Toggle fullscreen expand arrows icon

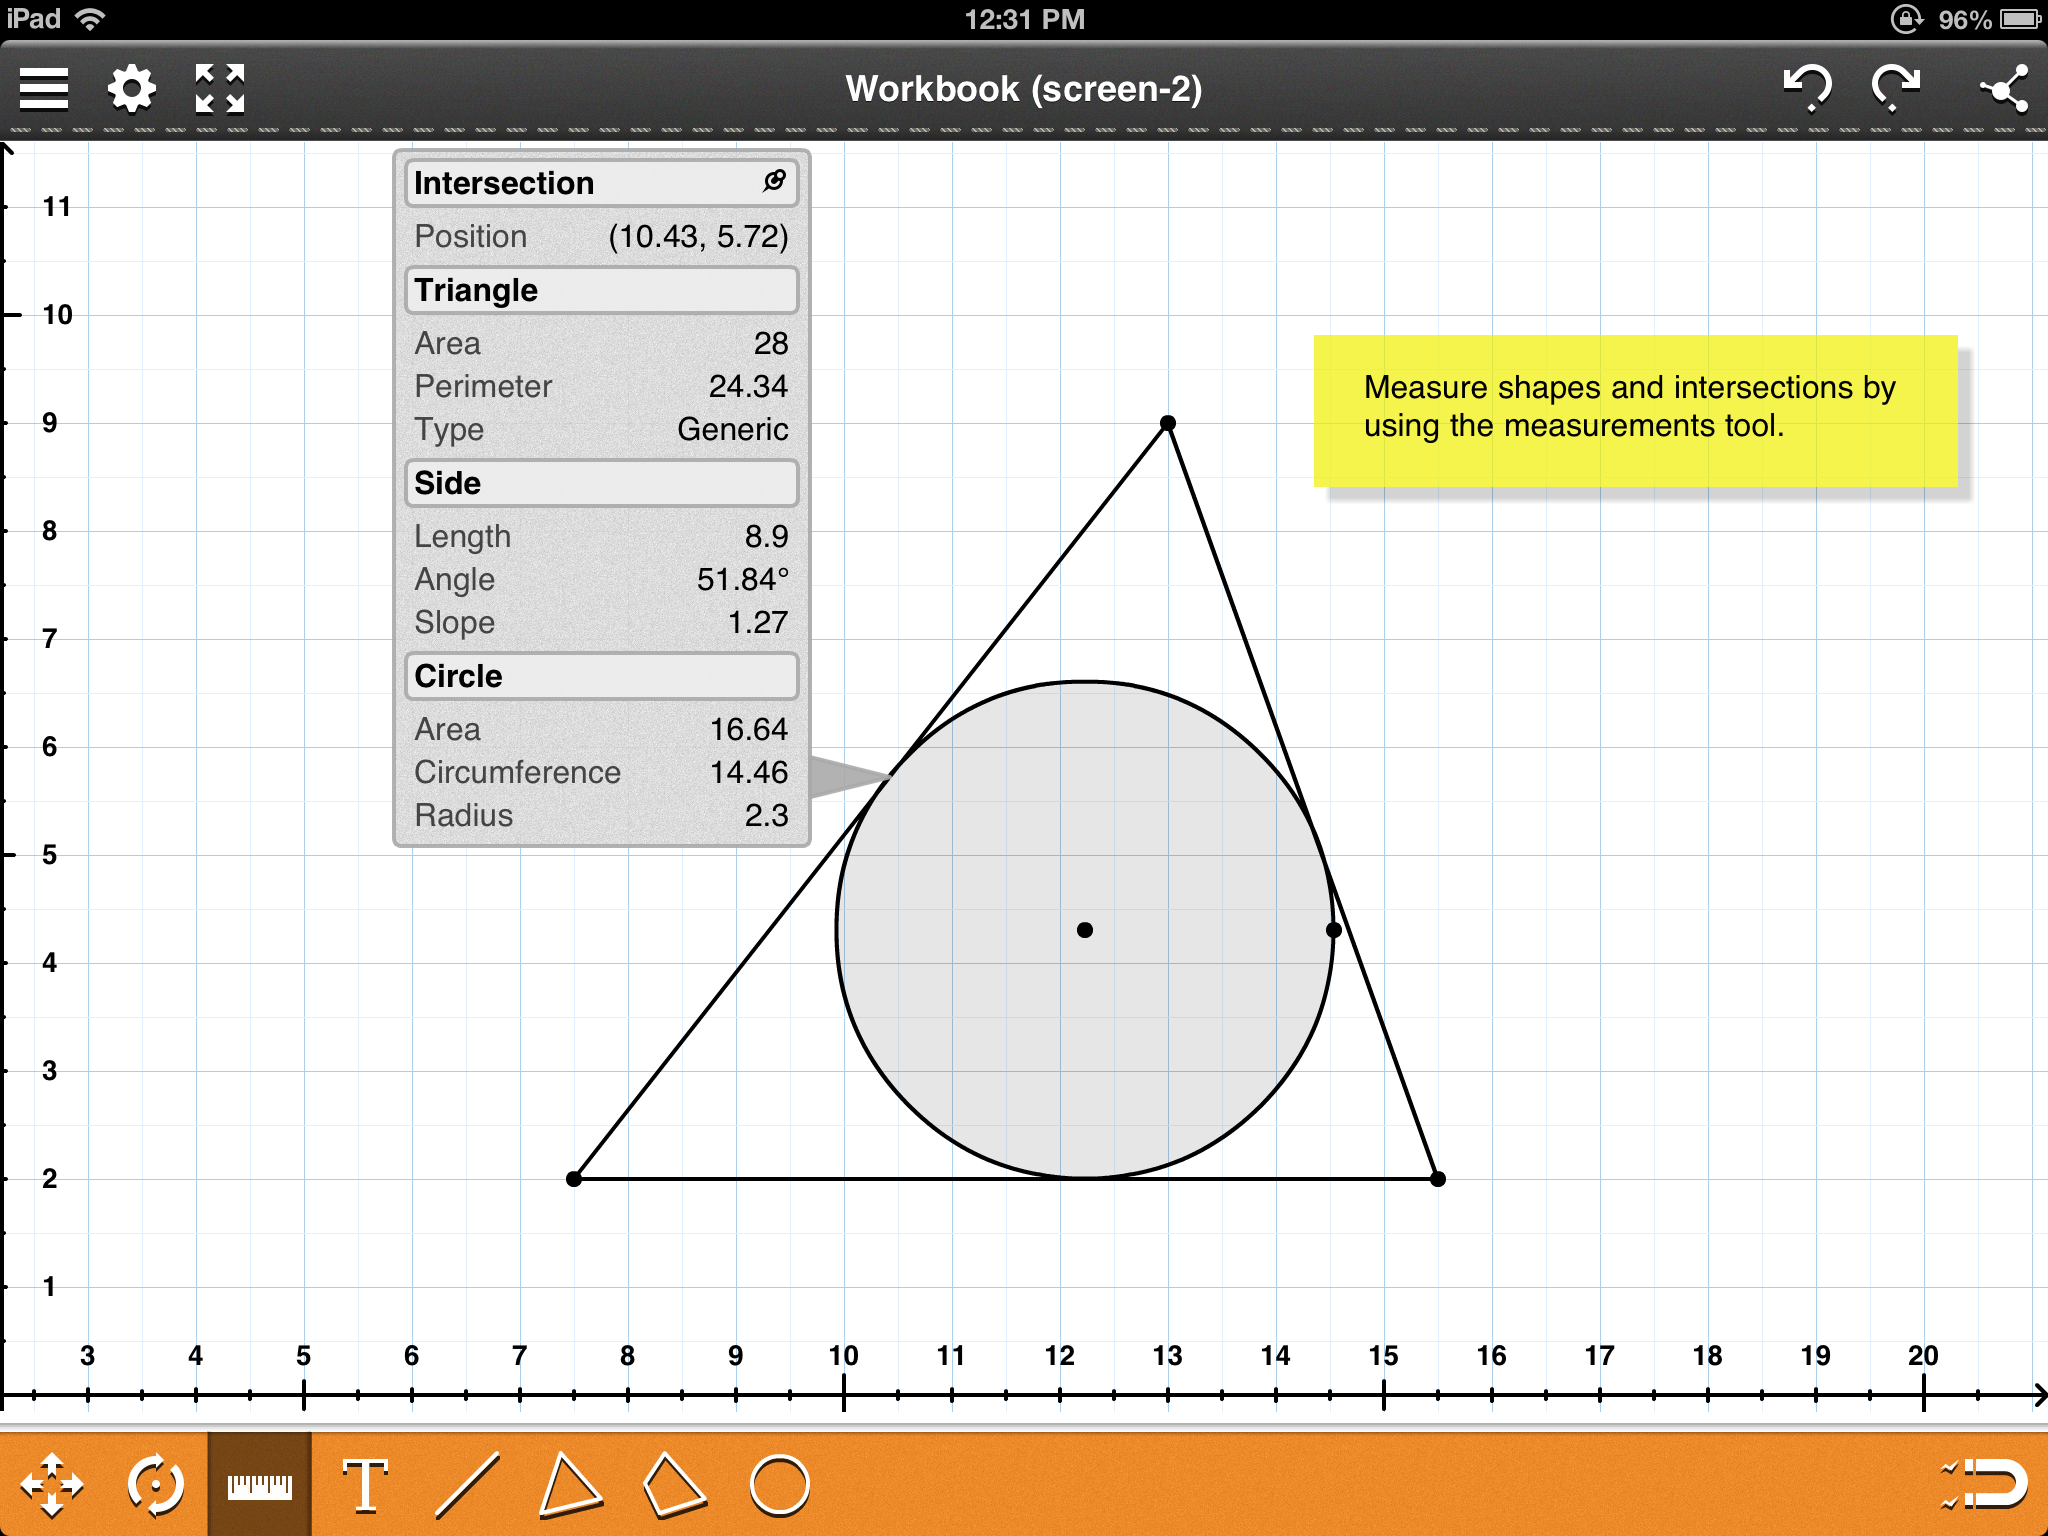point(219,89)
